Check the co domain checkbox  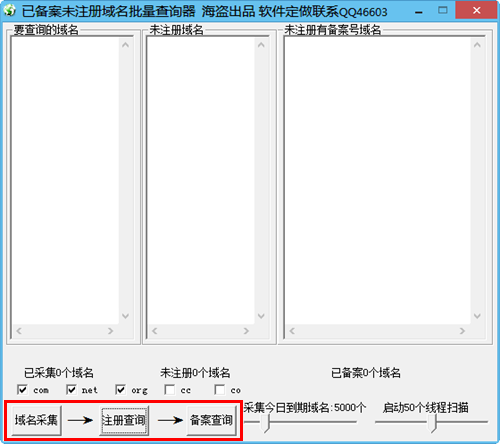(x=219, y=389)
